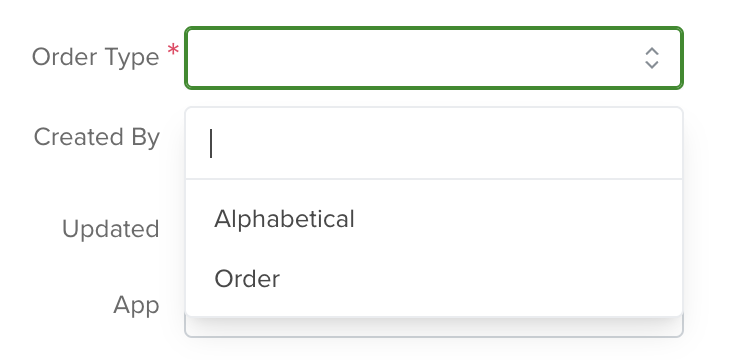
Task: Click the last list entry, Order
Action: click(434, 279)
